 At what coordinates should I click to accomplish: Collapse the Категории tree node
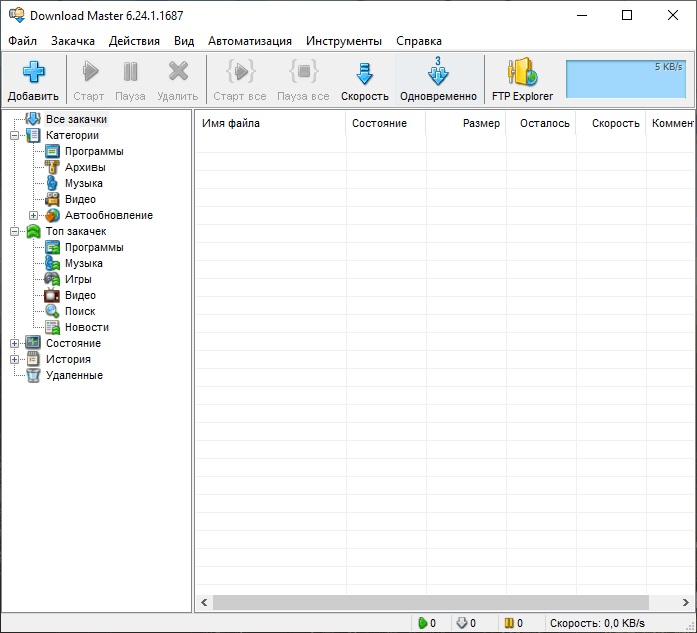[15, 135]
